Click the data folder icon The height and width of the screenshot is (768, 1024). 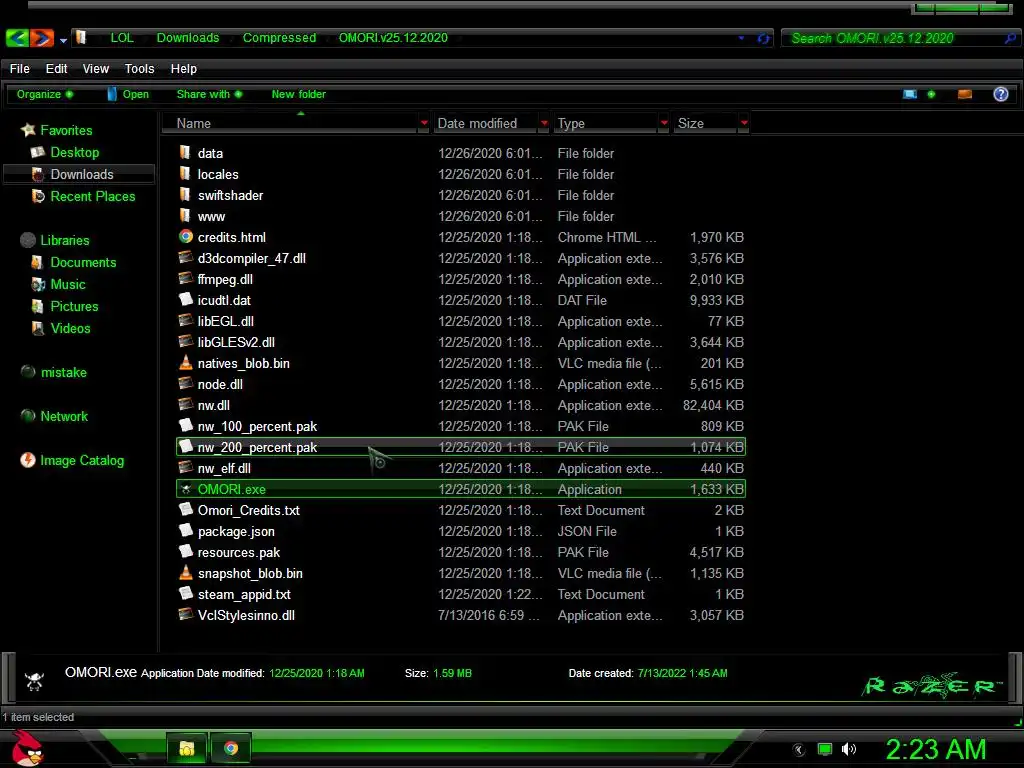pyautogui.click(x=185, y=153)
